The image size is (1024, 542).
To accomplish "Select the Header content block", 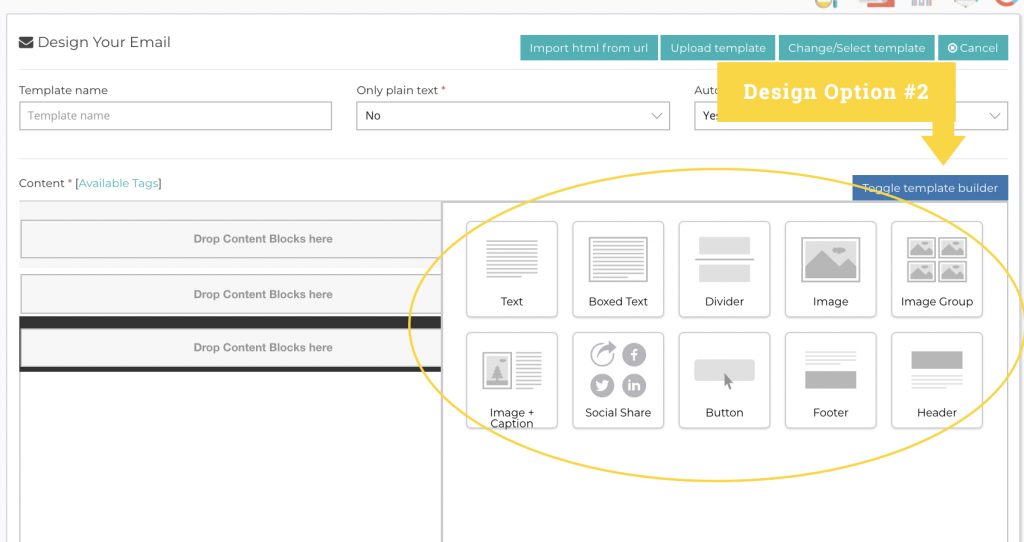I will coord(936,381).
